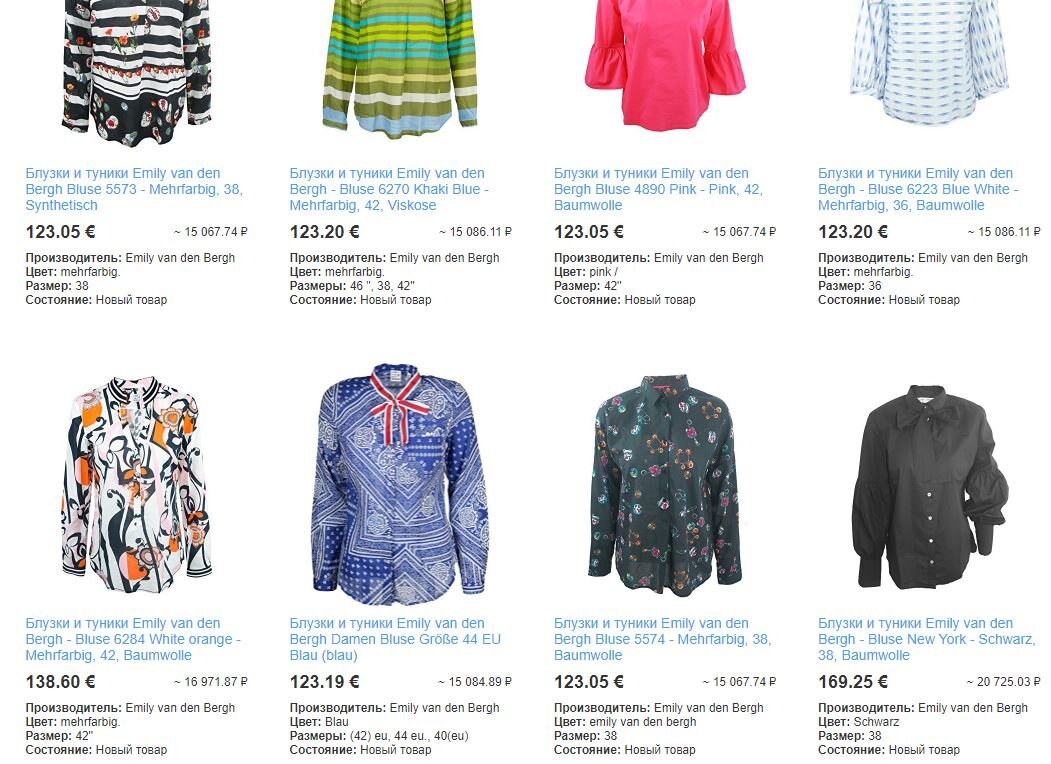This screenshot has height=764, width=1051.
Task: Open the Bluse 4890 Pink product link
Action: (658, 189)
